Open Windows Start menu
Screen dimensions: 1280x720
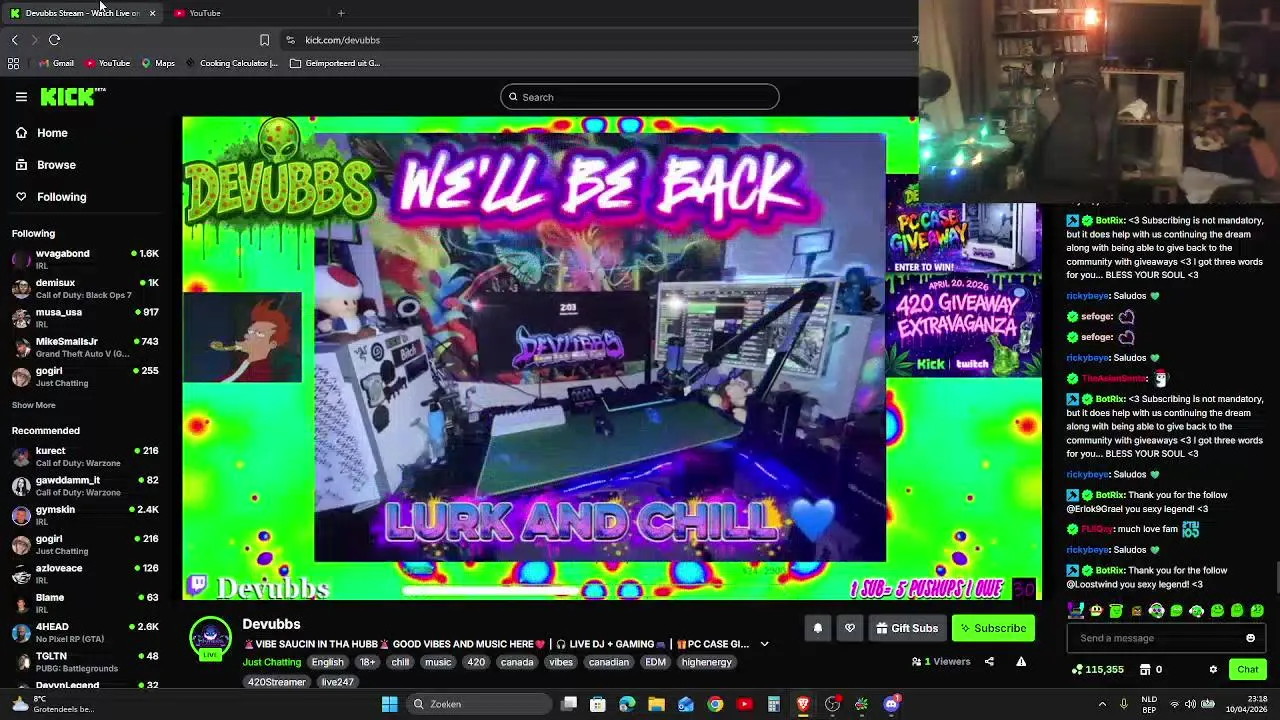pos(390,704)
